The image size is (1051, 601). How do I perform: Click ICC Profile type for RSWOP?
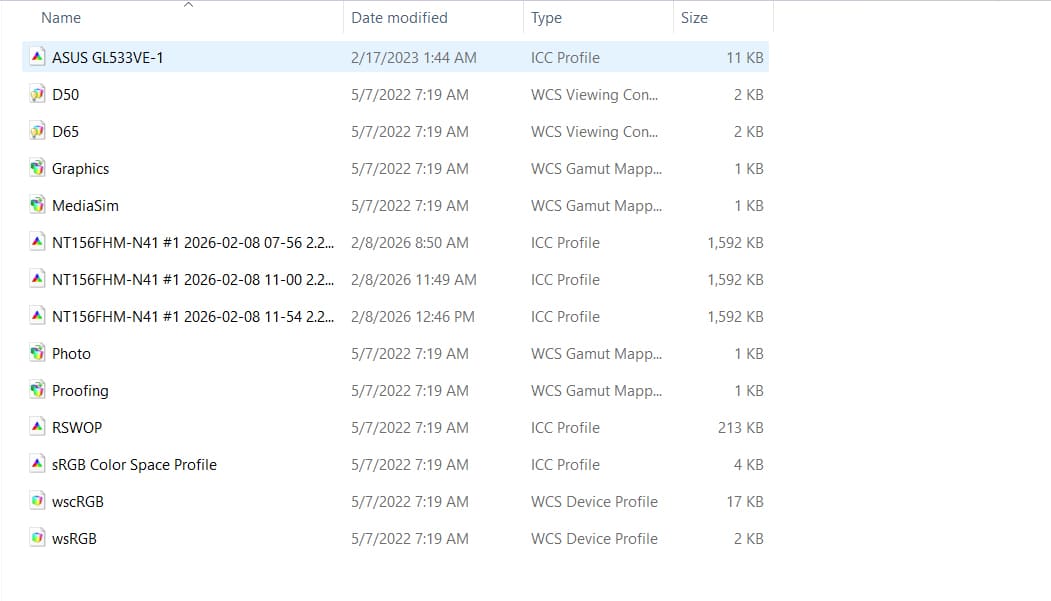(565, 427)
